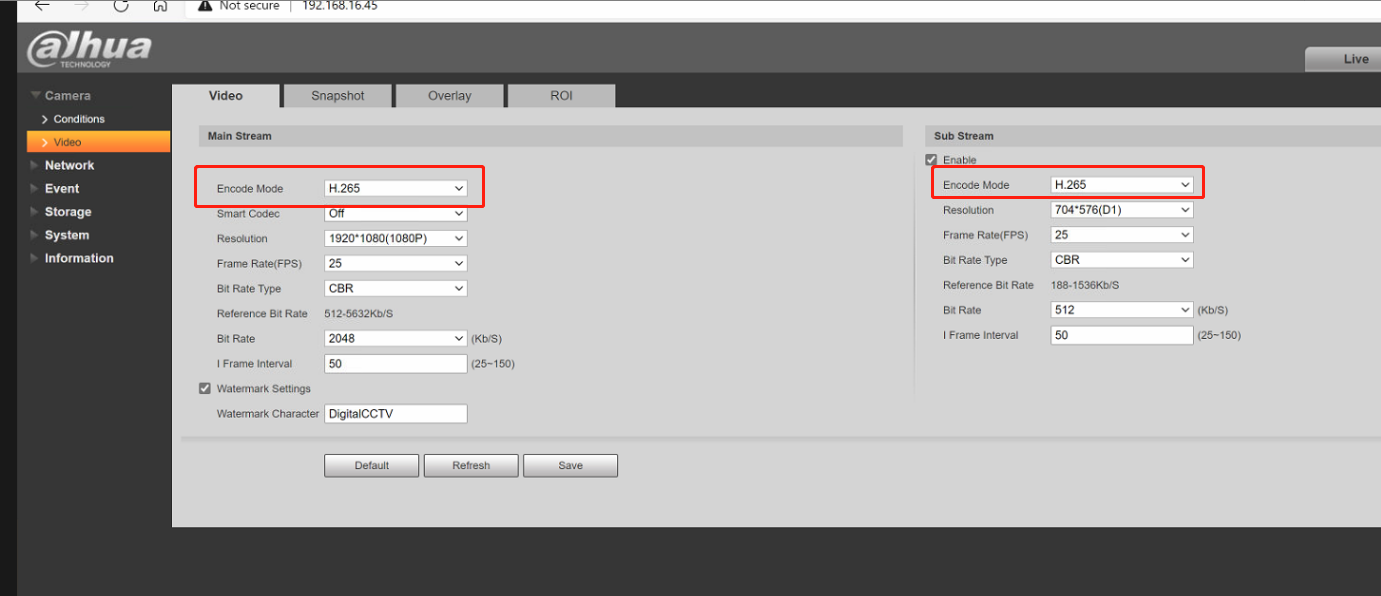1381x596 pixels.
Task: Click the Save button
Action: [570, 465]
